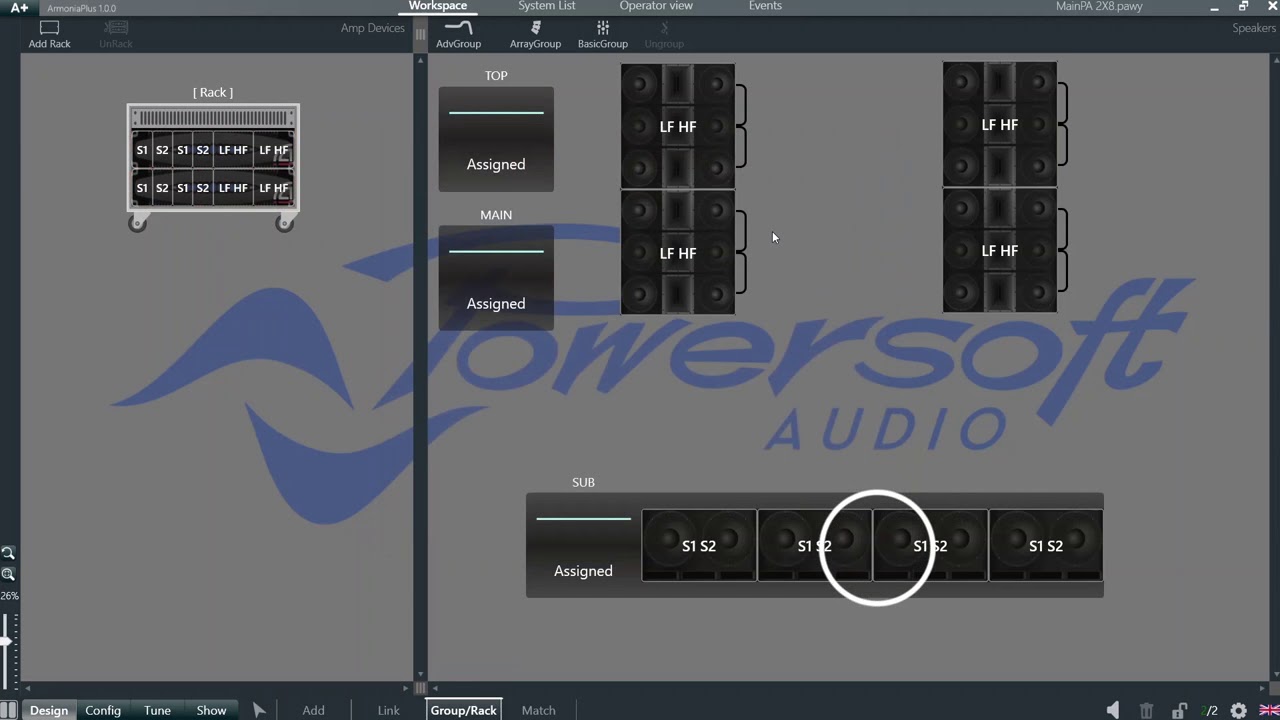Image resolution: width=1280 pixels, height=720 pixels.
Task: Click the Amp Devices panel label
Action: pos(372,28)
